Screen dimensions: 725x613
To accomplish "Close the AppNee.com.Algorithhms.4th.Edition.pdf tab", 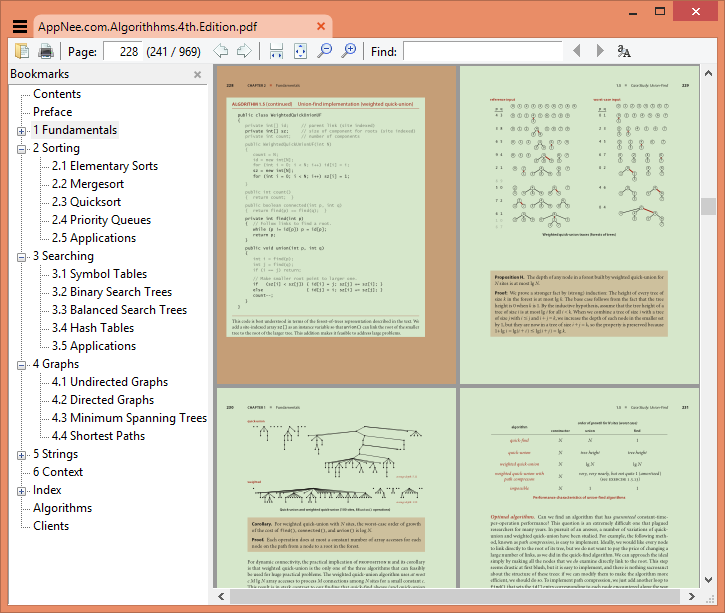I will 320,26.
